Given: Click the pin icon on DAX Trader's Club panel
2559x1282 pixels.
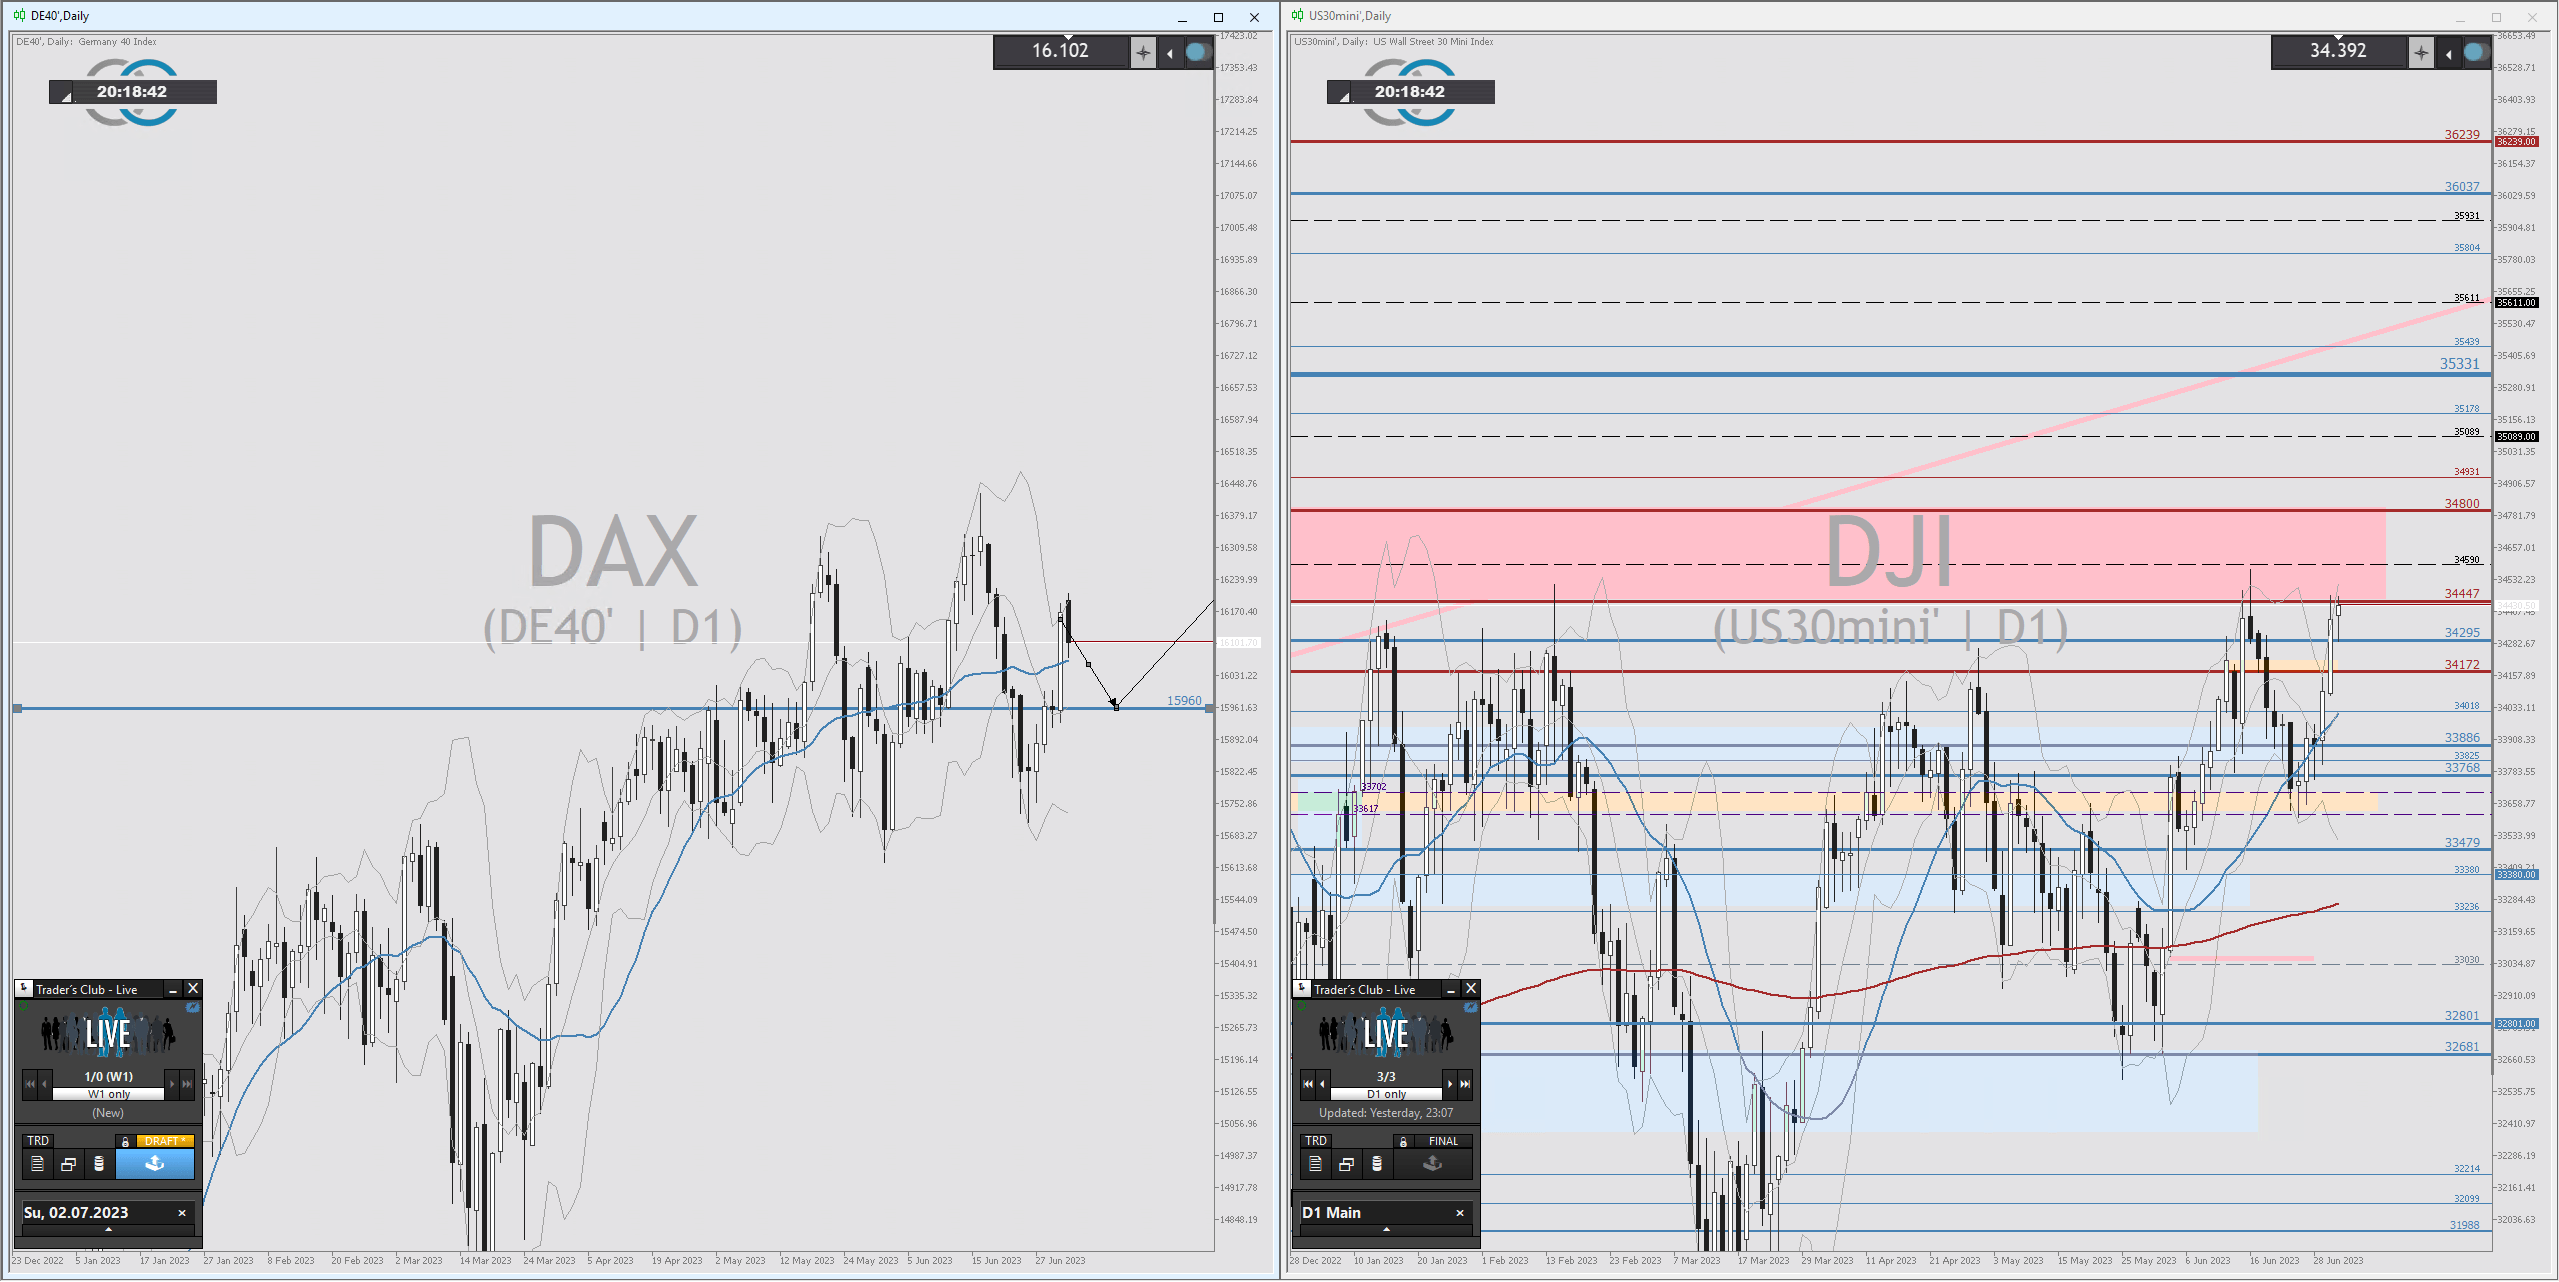Looking at the screenshot, I should pyautogui.click(x=24, y=988).
